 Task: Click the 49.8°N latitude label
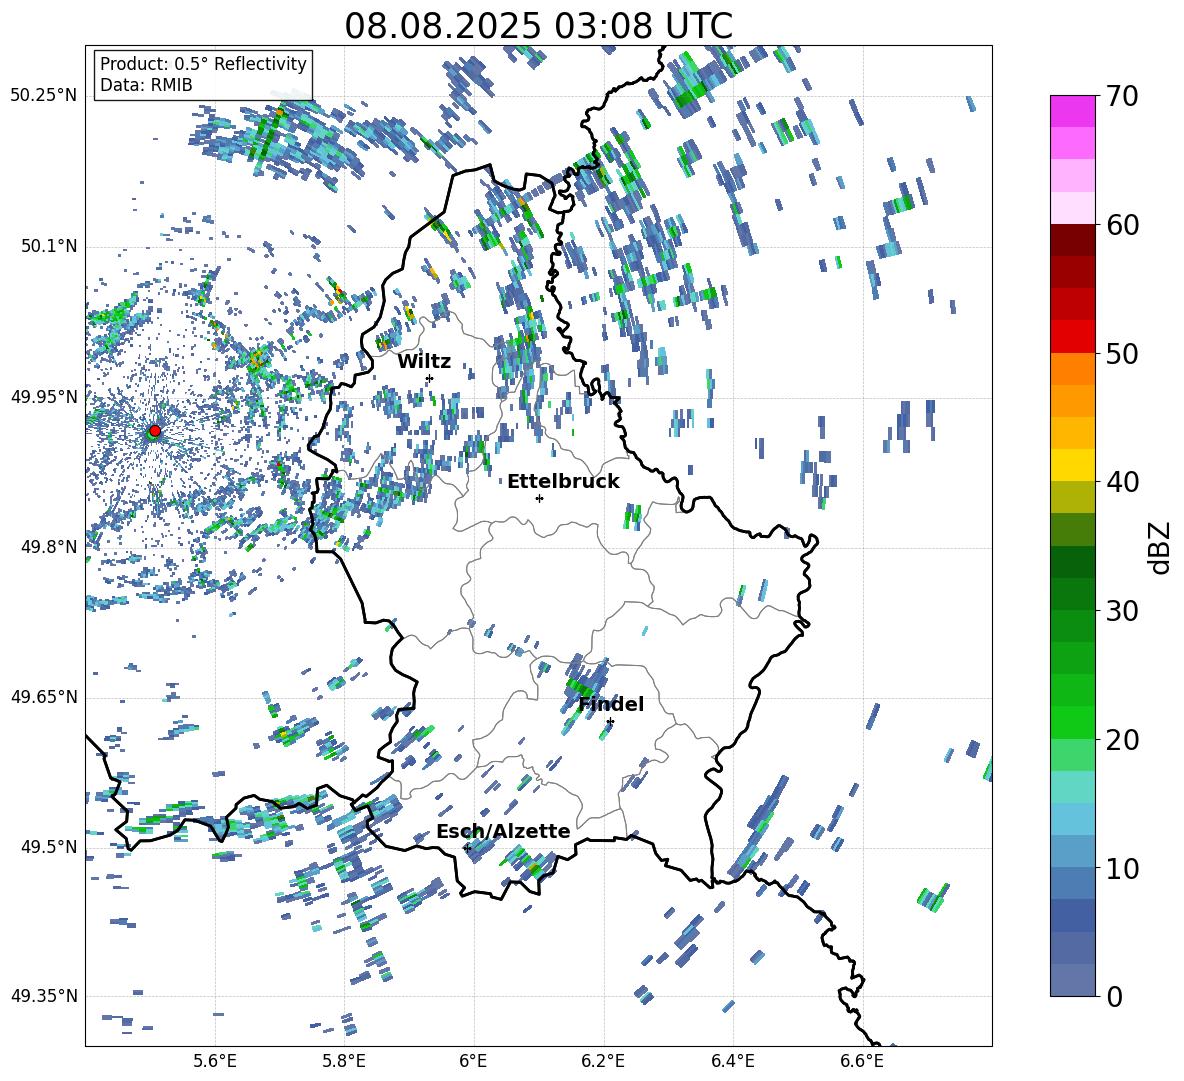[48, 547]
